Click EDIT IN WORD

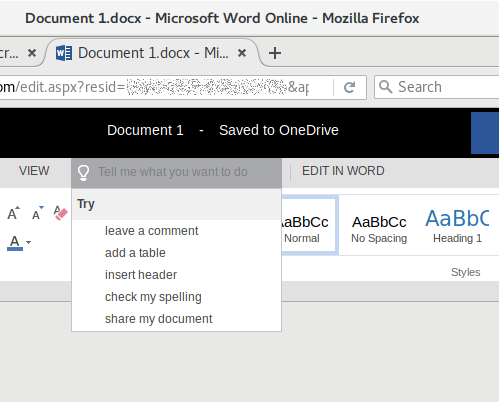[x=343, y=171]
